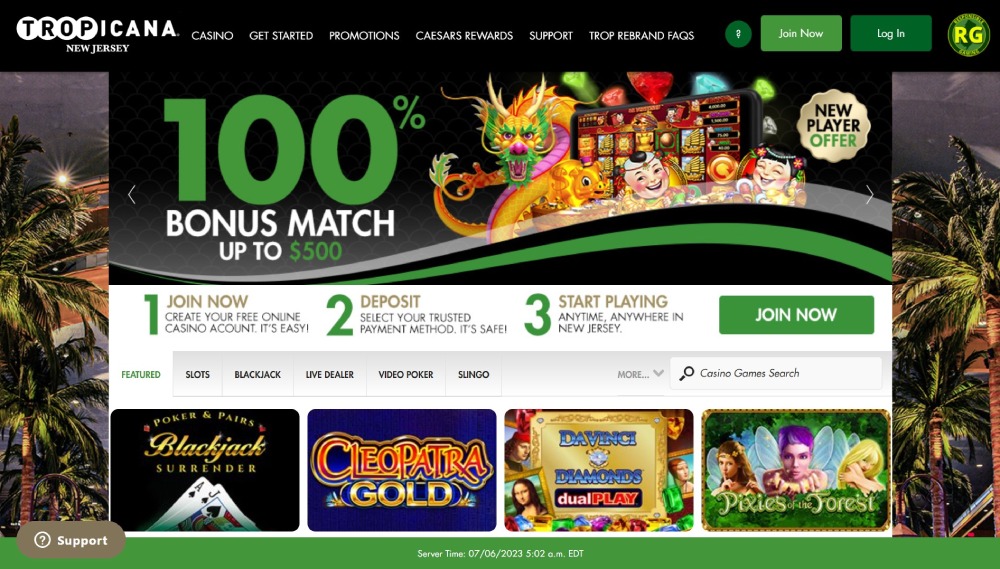Open the Pixies of the Forest game
Image resolution: width=1000 pixels, height=569 pixels.
point(796,470)
